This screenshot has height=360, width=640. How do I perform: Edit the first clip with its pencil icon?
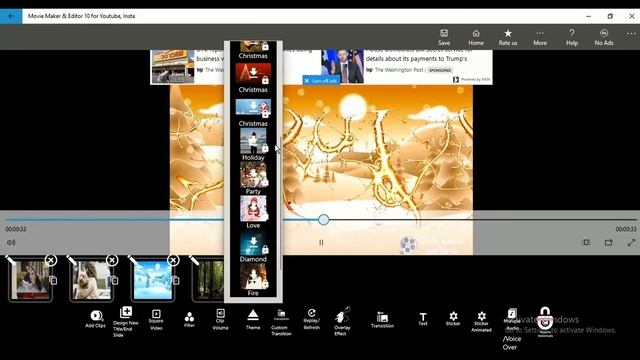10,260
